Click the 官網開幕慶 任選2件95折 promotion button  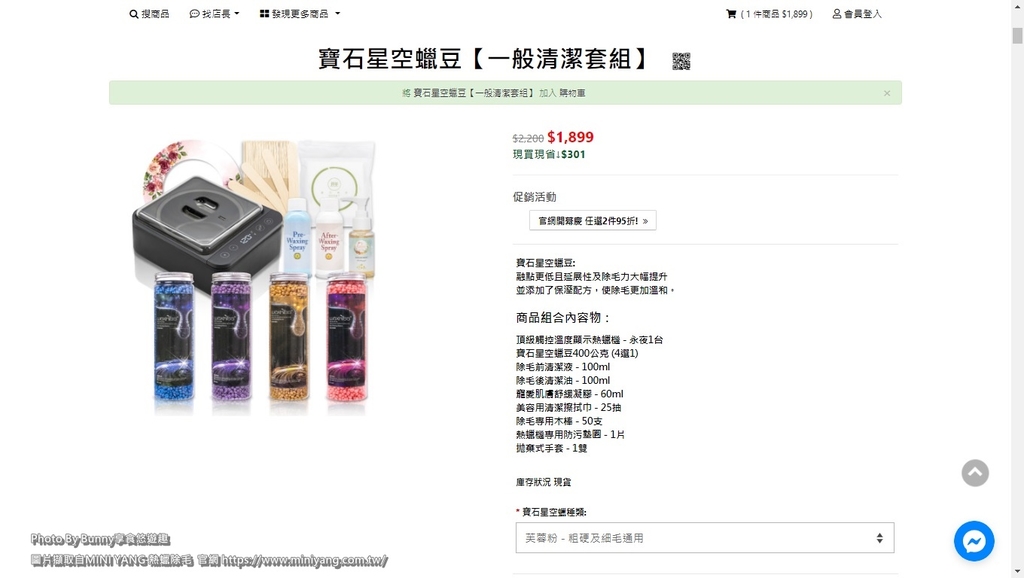592,221
